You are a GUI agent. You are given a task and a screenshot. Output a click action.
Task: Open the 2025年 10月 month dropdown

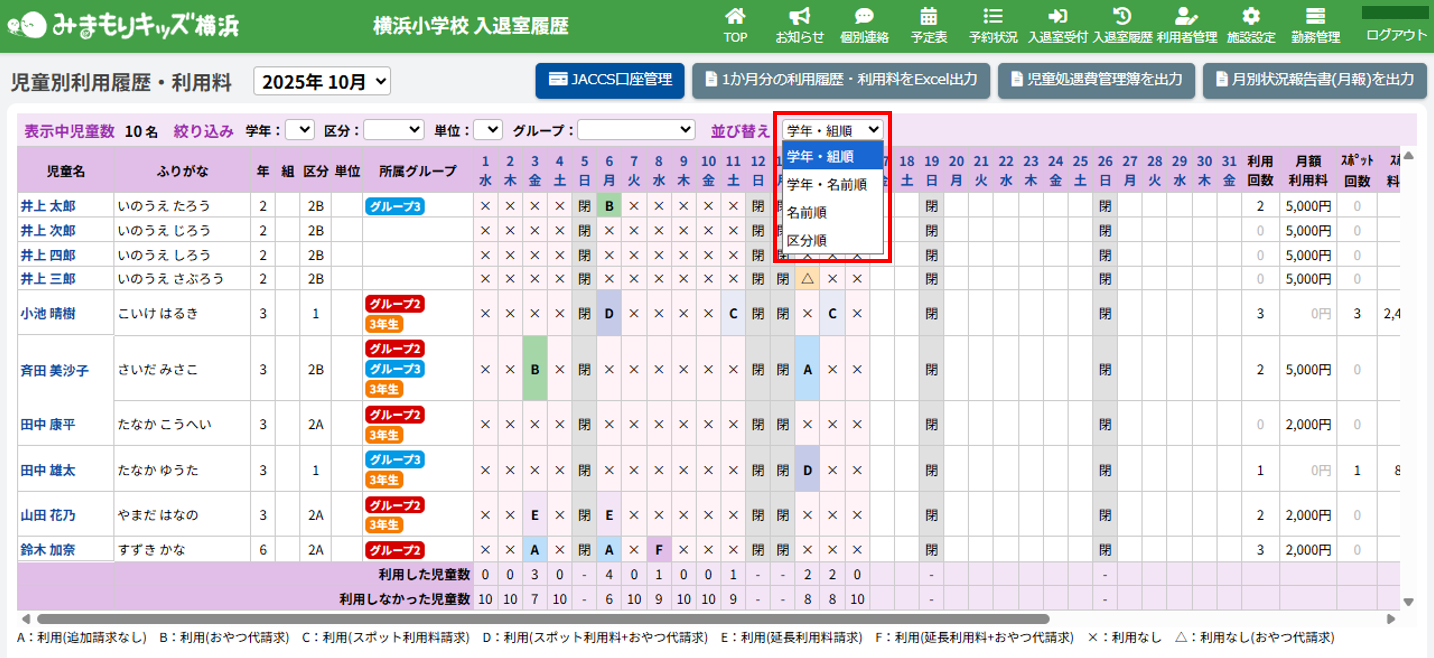click(x=323, y=81)
